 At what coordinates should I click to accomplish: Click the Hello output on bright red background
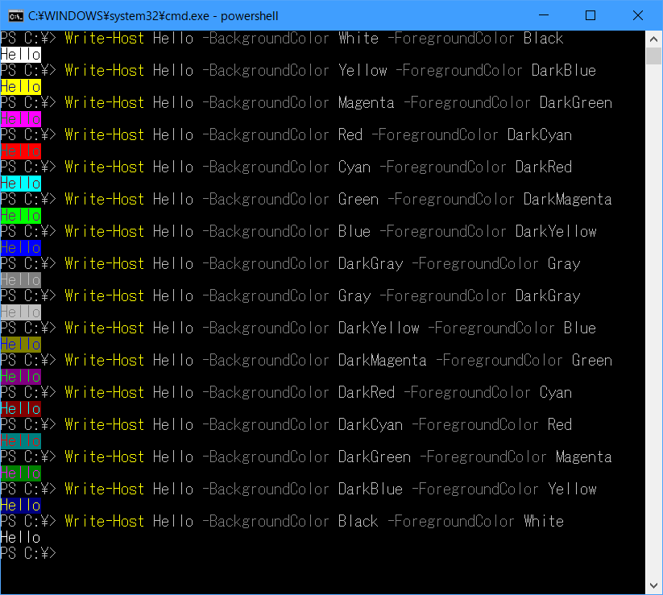coord(21,151)
